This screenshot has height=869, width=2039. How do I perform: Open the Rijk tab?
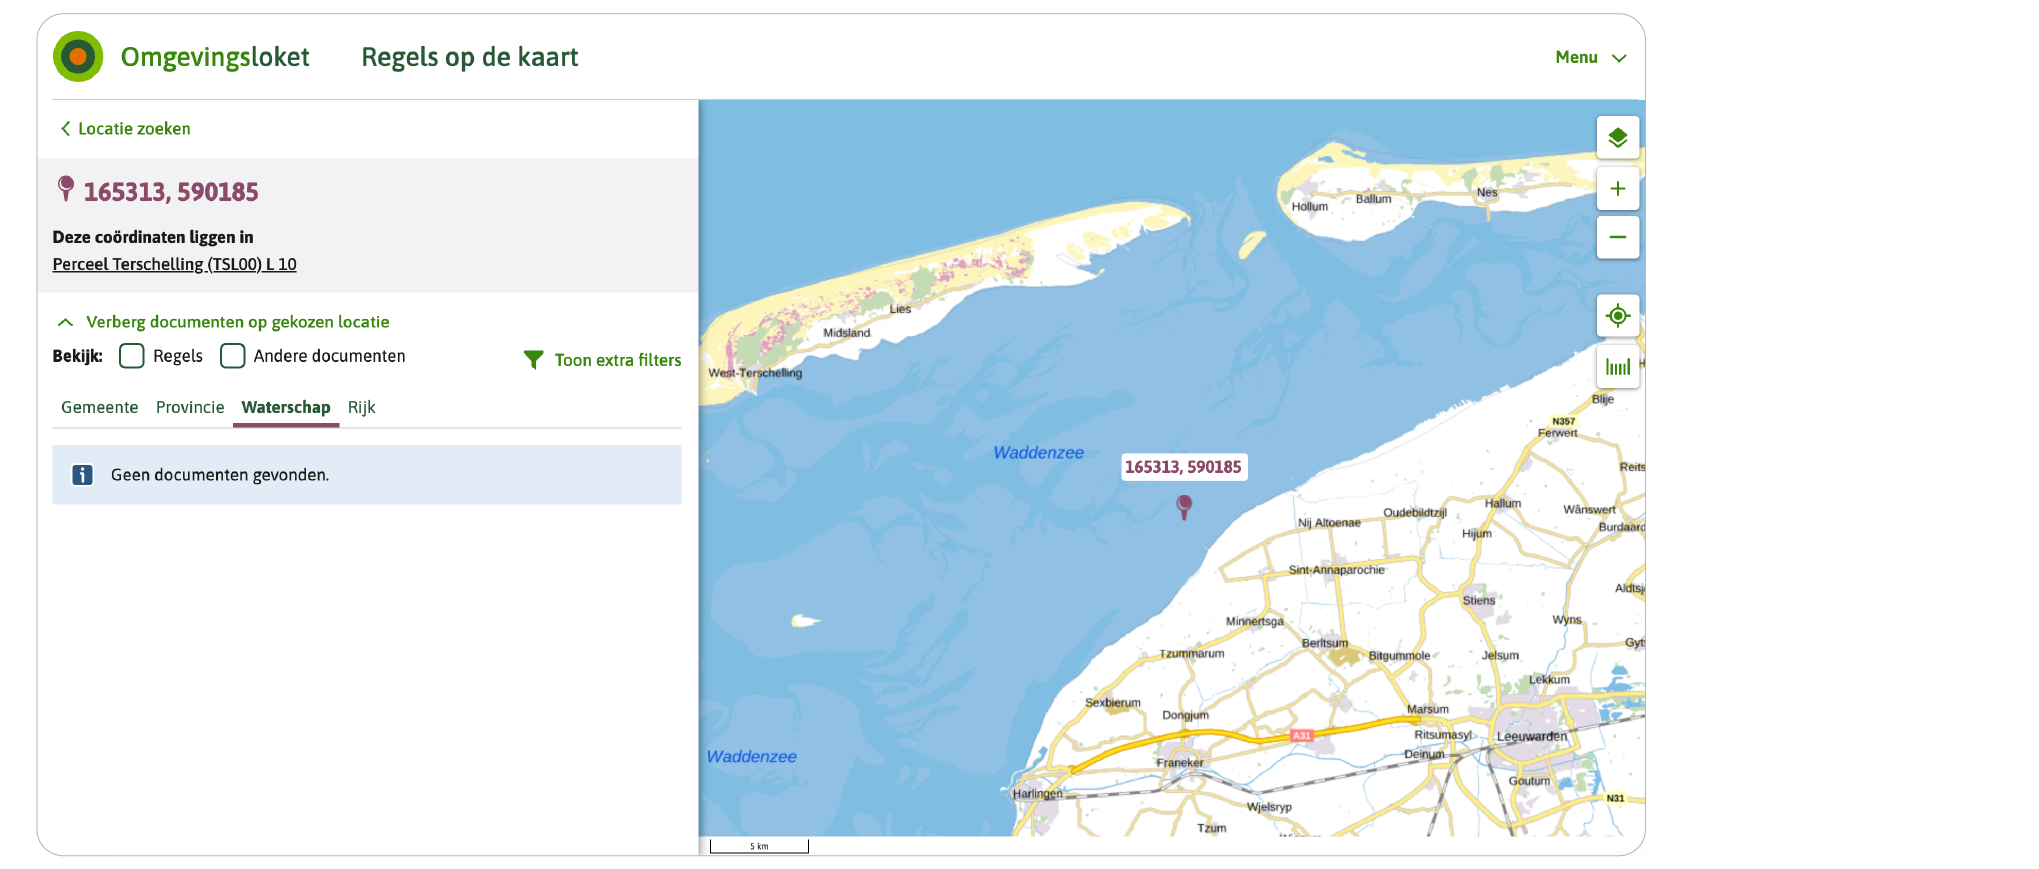pos(361,408)
